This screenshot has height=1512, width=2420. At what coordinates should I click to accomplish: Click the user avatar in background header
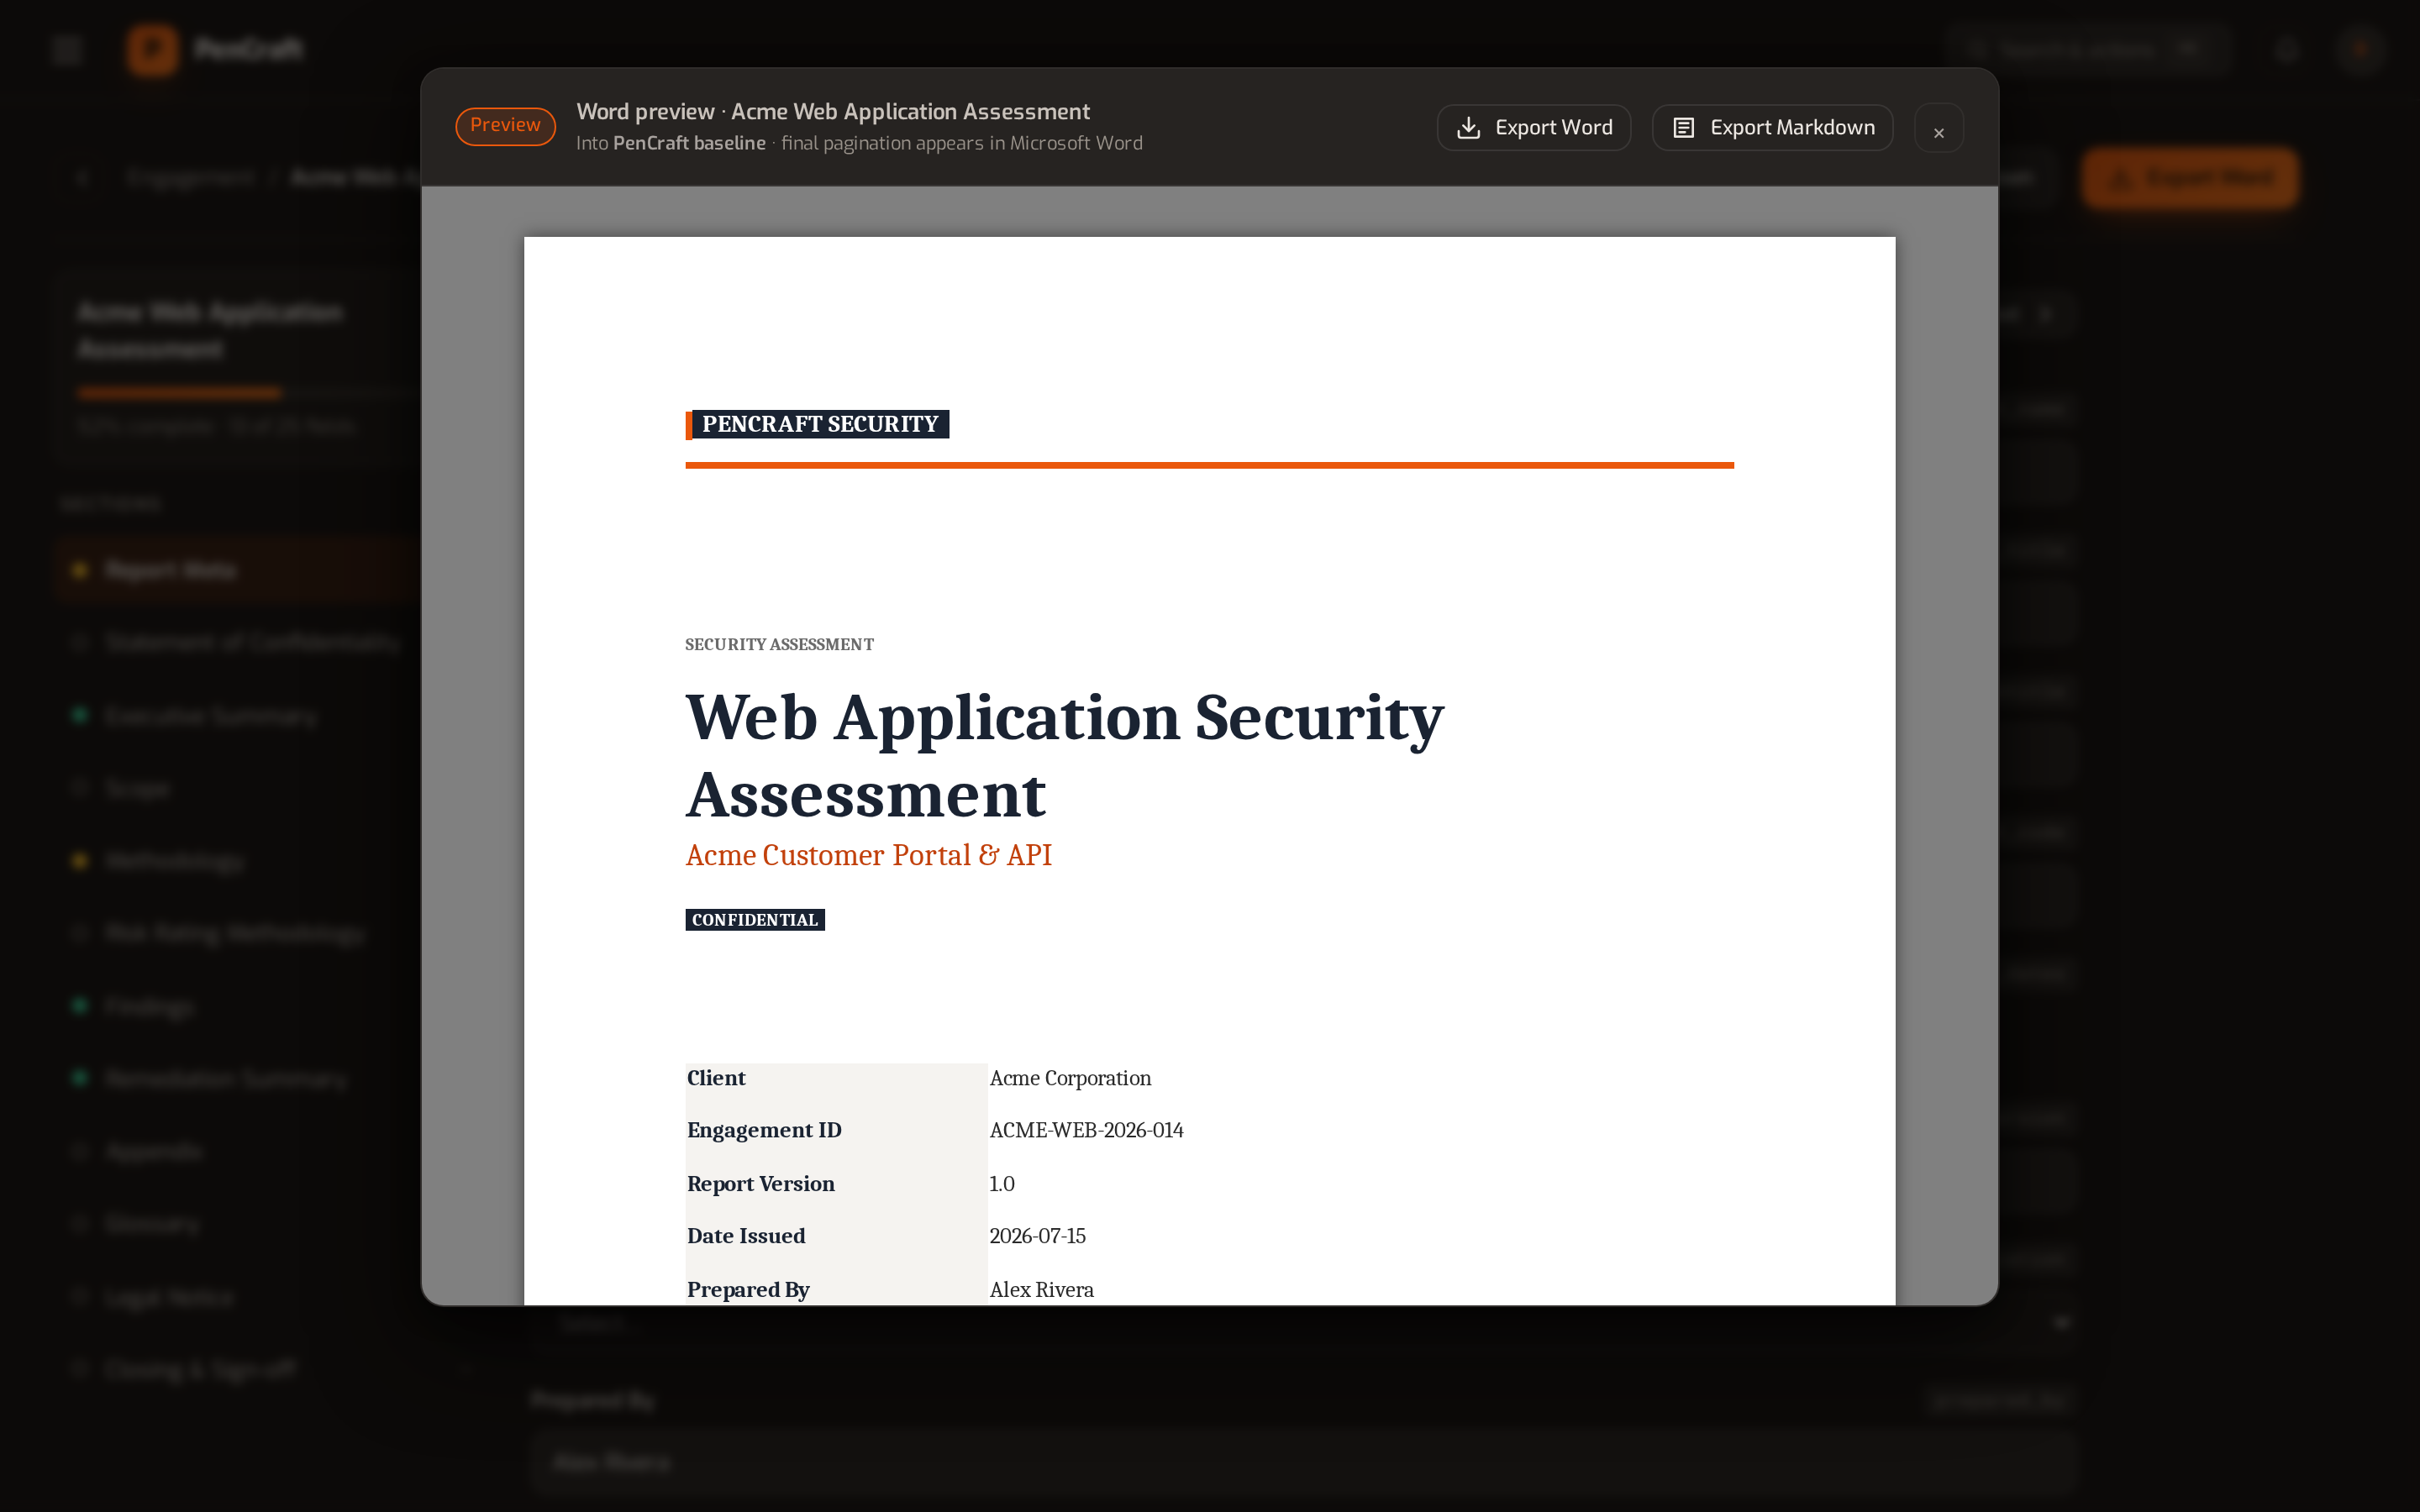click(2360, 50)
